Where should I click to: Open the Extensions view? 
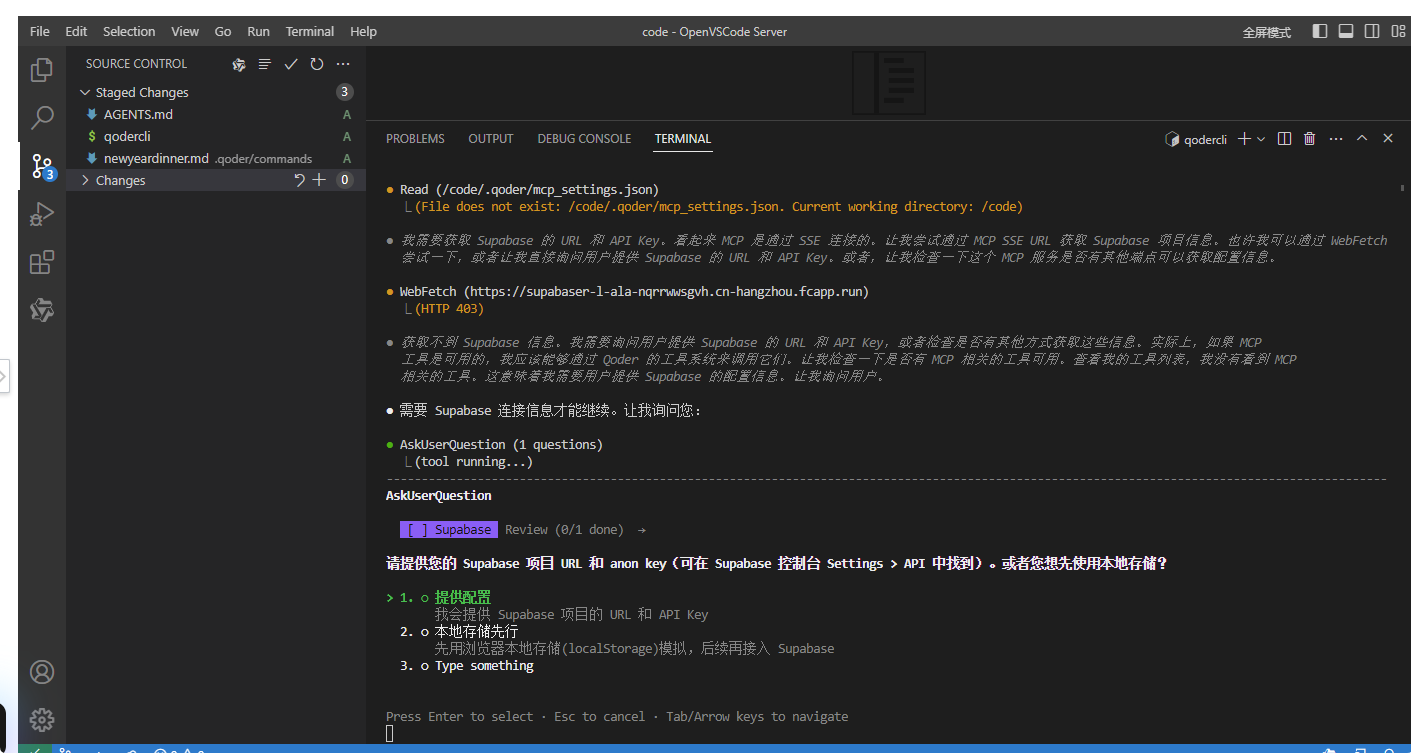(41, 262)
